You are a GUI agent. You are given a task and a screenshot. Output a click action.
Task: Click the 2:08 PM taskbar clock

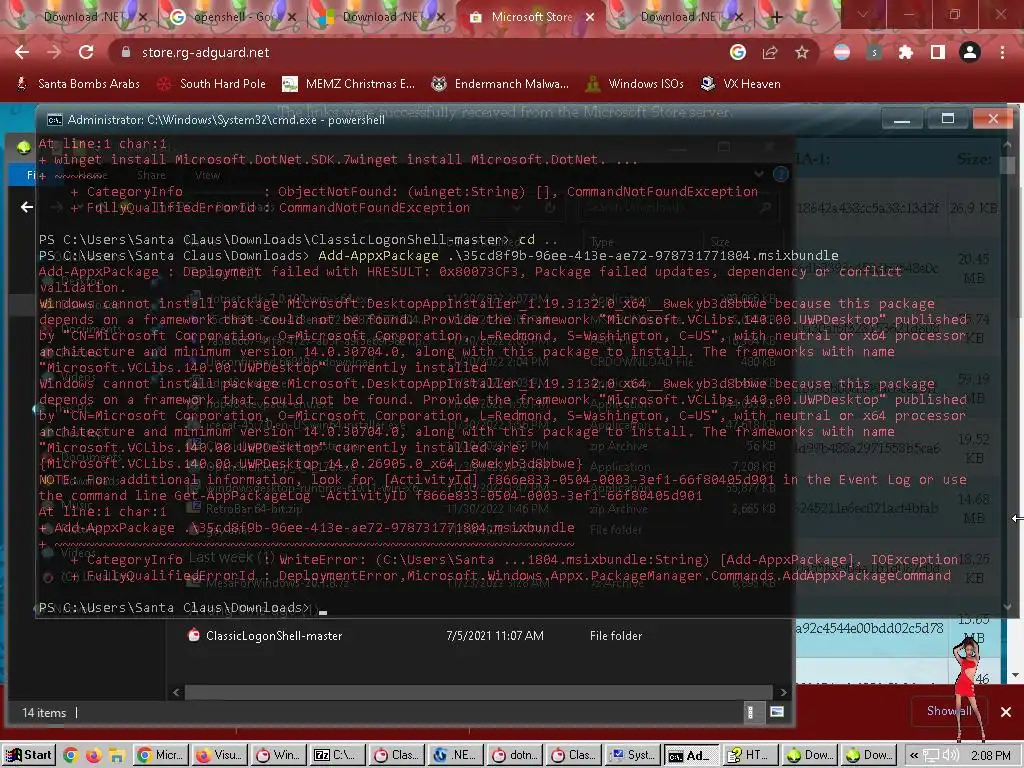pyautogui.click(x=990, y=756)
